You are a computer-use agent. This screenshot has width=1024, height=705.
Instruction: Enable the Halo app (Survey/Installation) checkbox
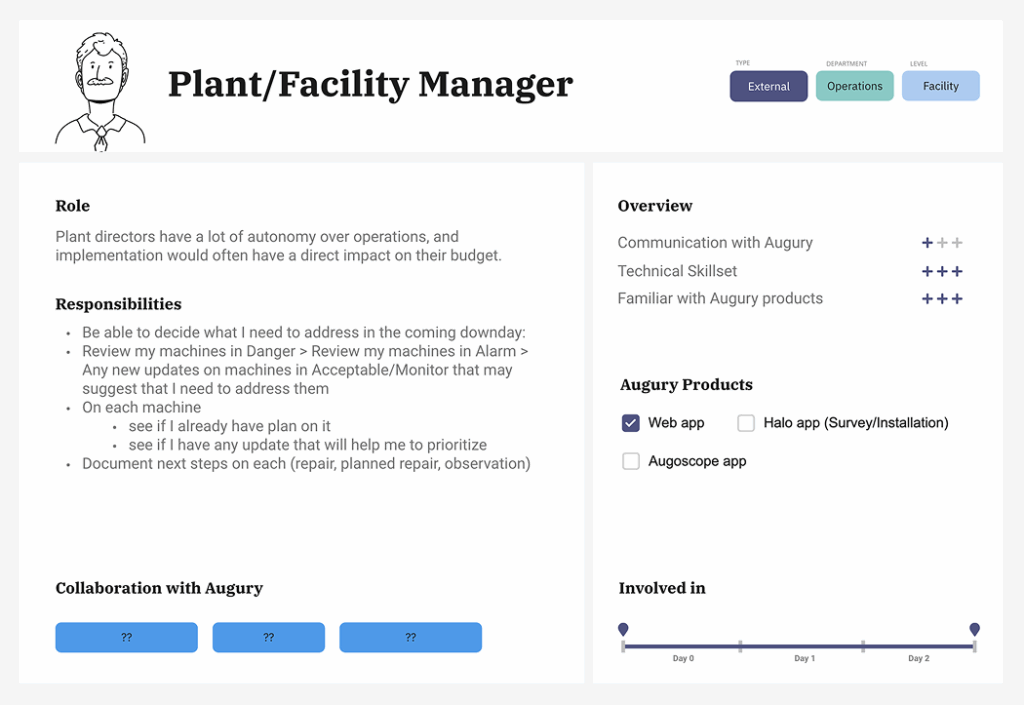pos(746,423)
